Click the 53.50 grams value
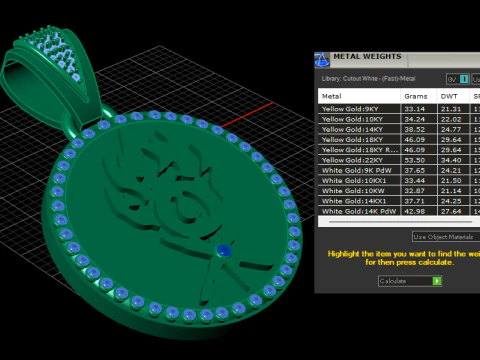 (x=415, y=160)
